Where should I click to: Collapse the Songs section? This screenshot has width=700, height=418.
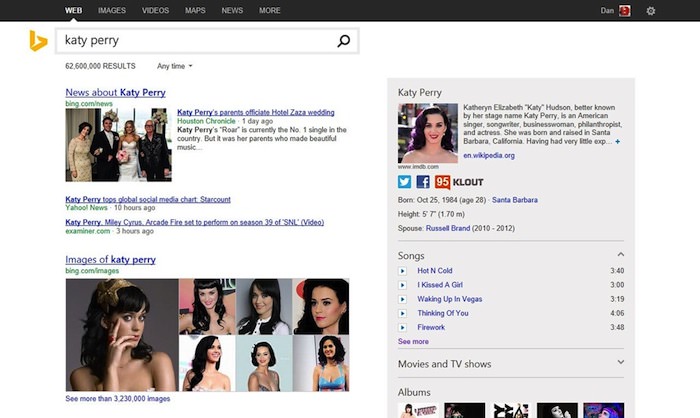click(x=620, y=255)
